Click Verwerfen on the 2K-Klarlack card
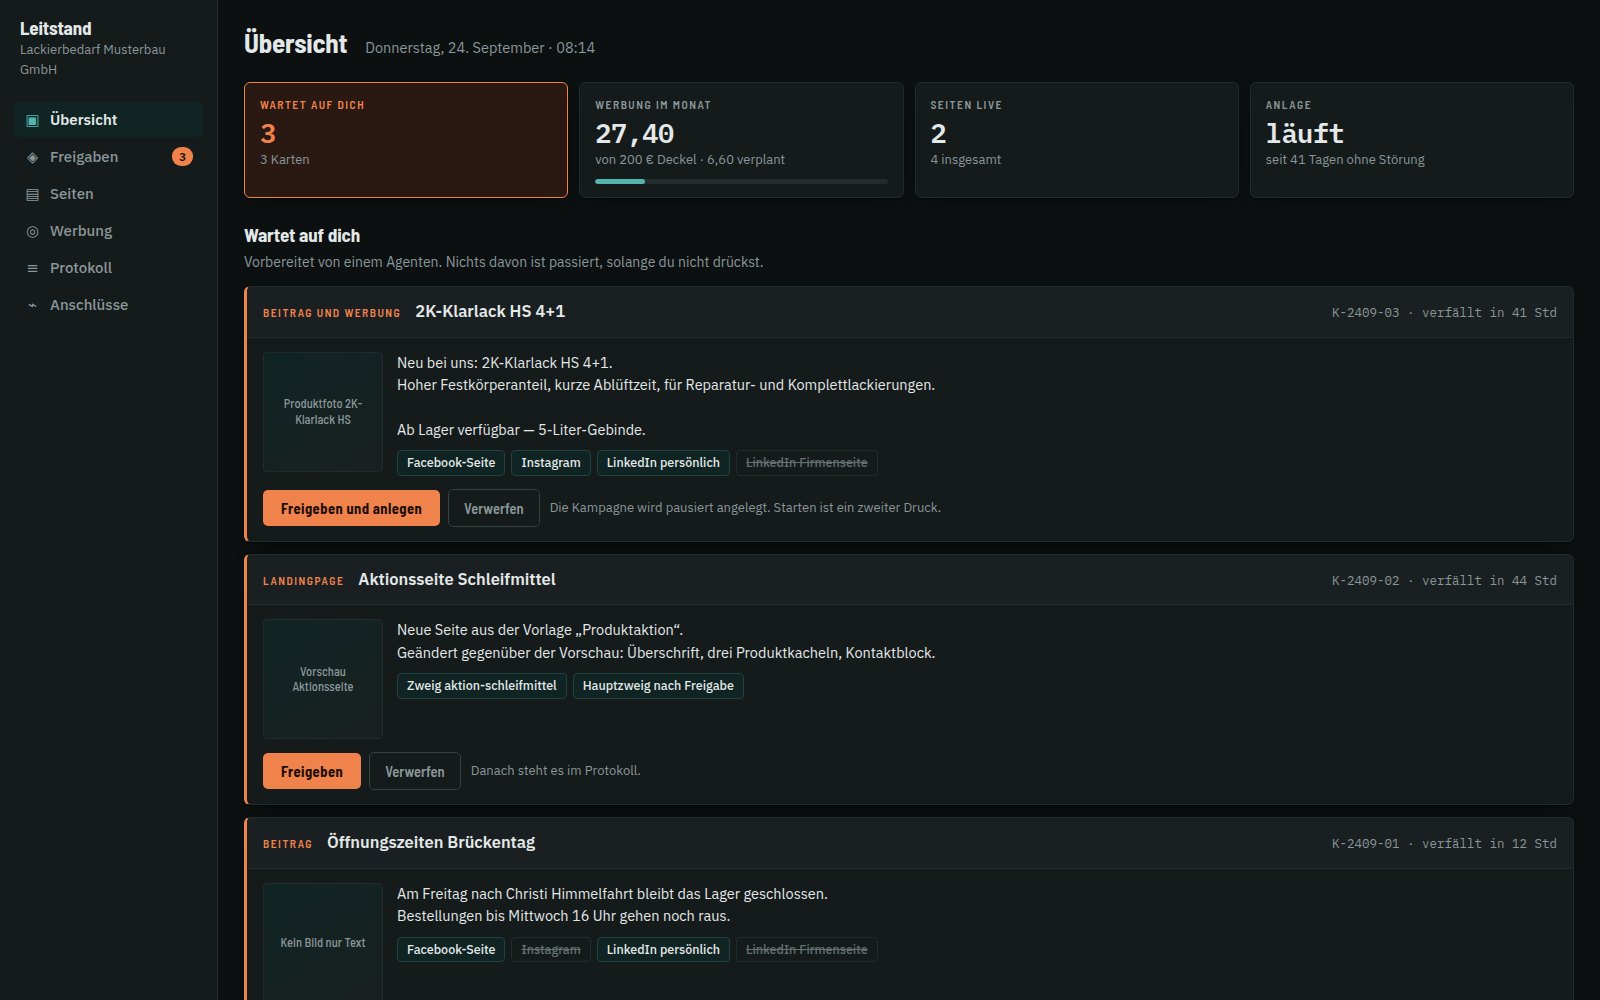This screenshot has height=1000, width=1600. [494, 508]
